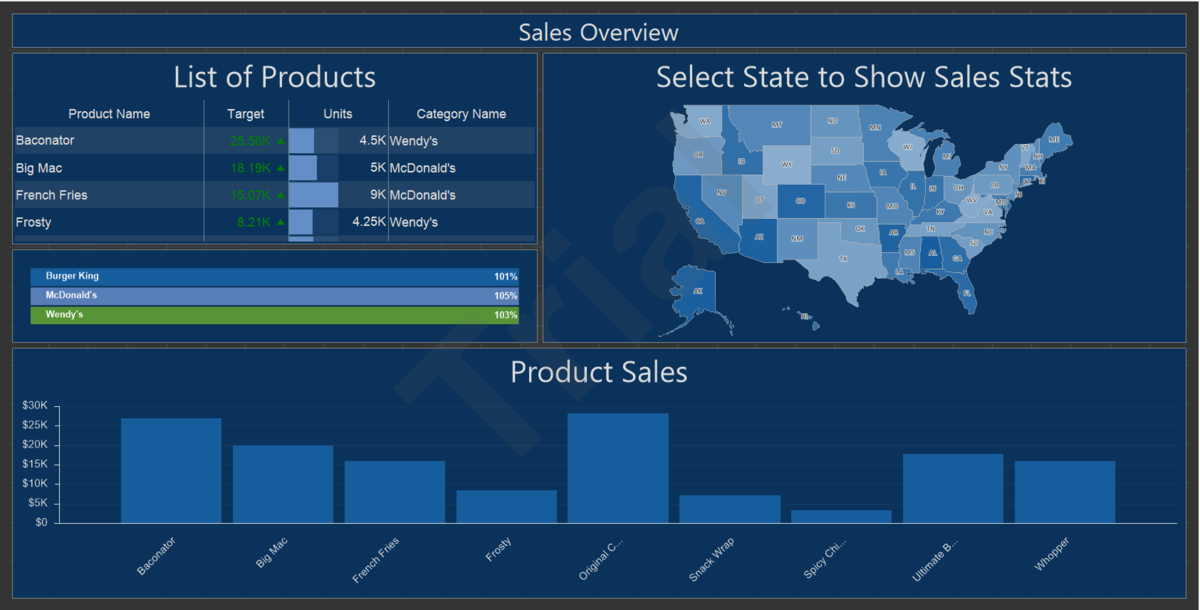Click the Snack Wrap bar in chart

point(730,509)
